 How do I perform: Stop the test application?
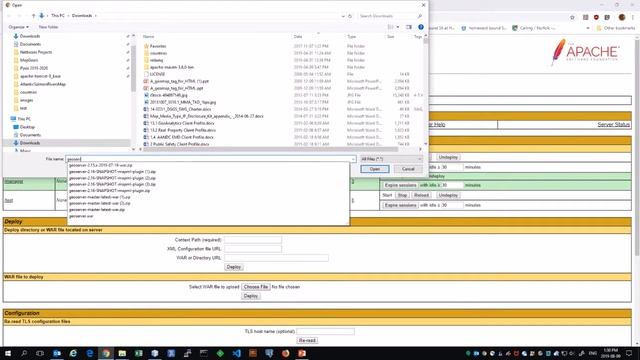click(x=402, y=196)
